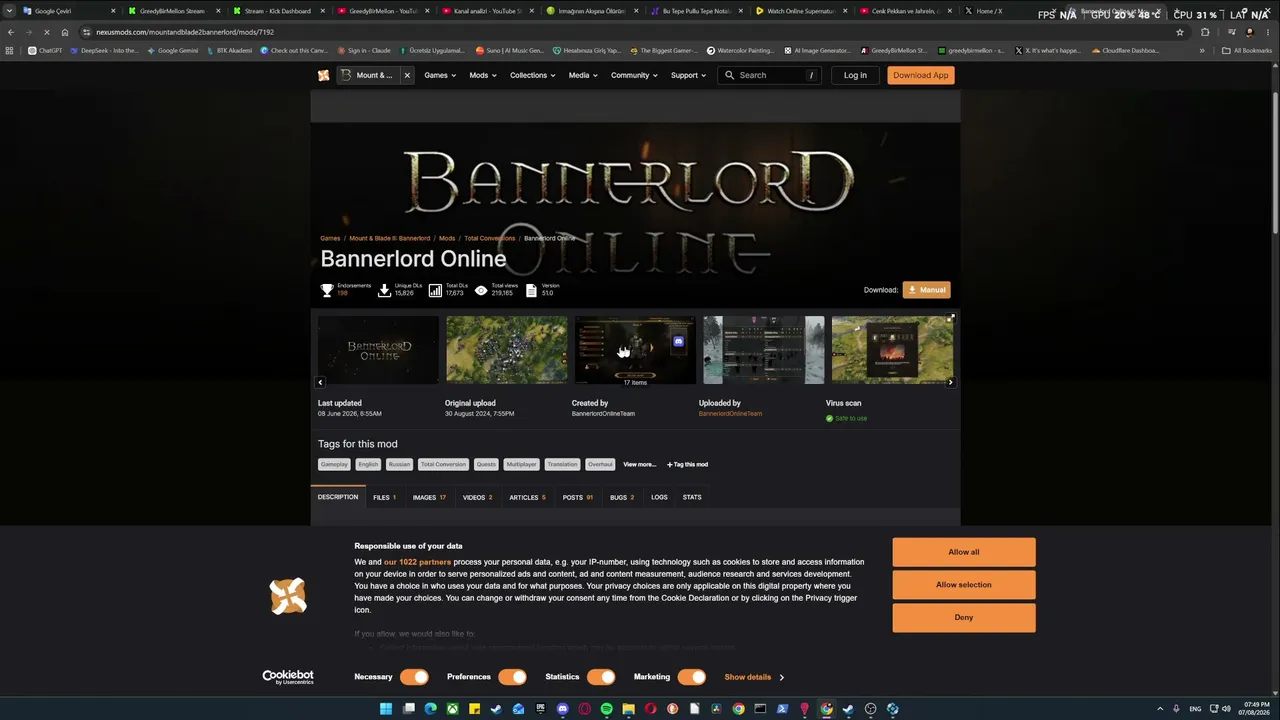Open the Mods dropdown menu
1280x720 pixels.
coord(483,75)
